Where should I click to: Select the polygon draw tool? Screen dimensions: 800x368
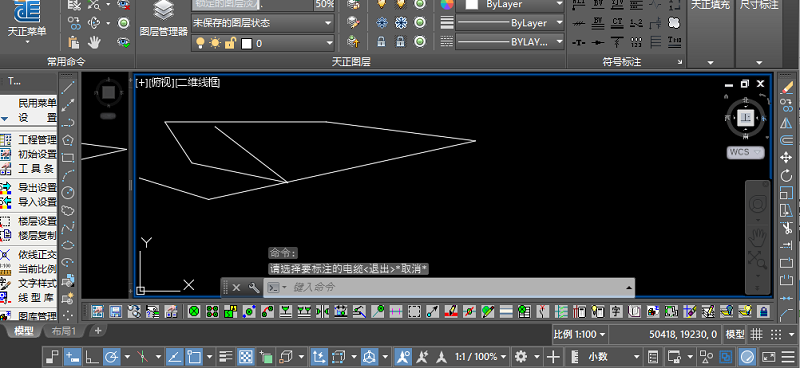coord(68,139)
